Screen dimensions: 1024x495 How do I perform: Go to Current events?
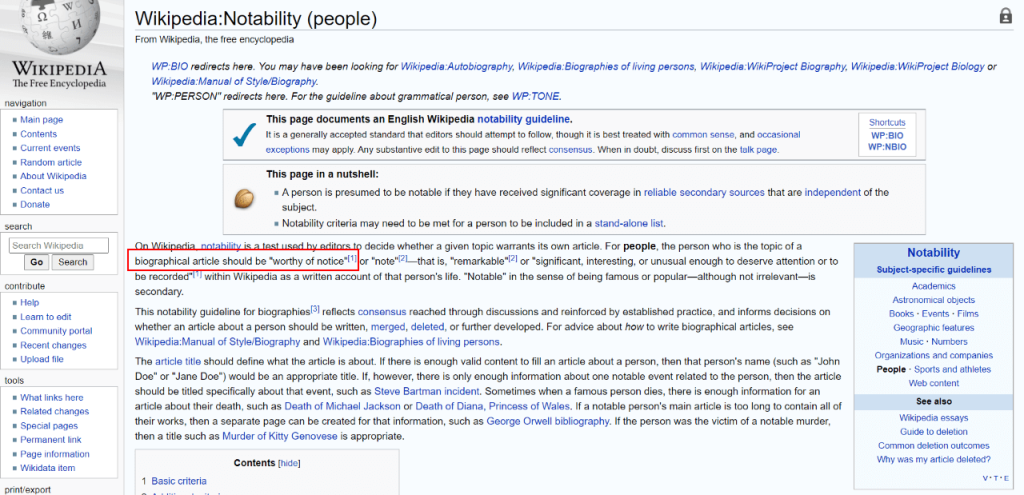coord(50,148)
